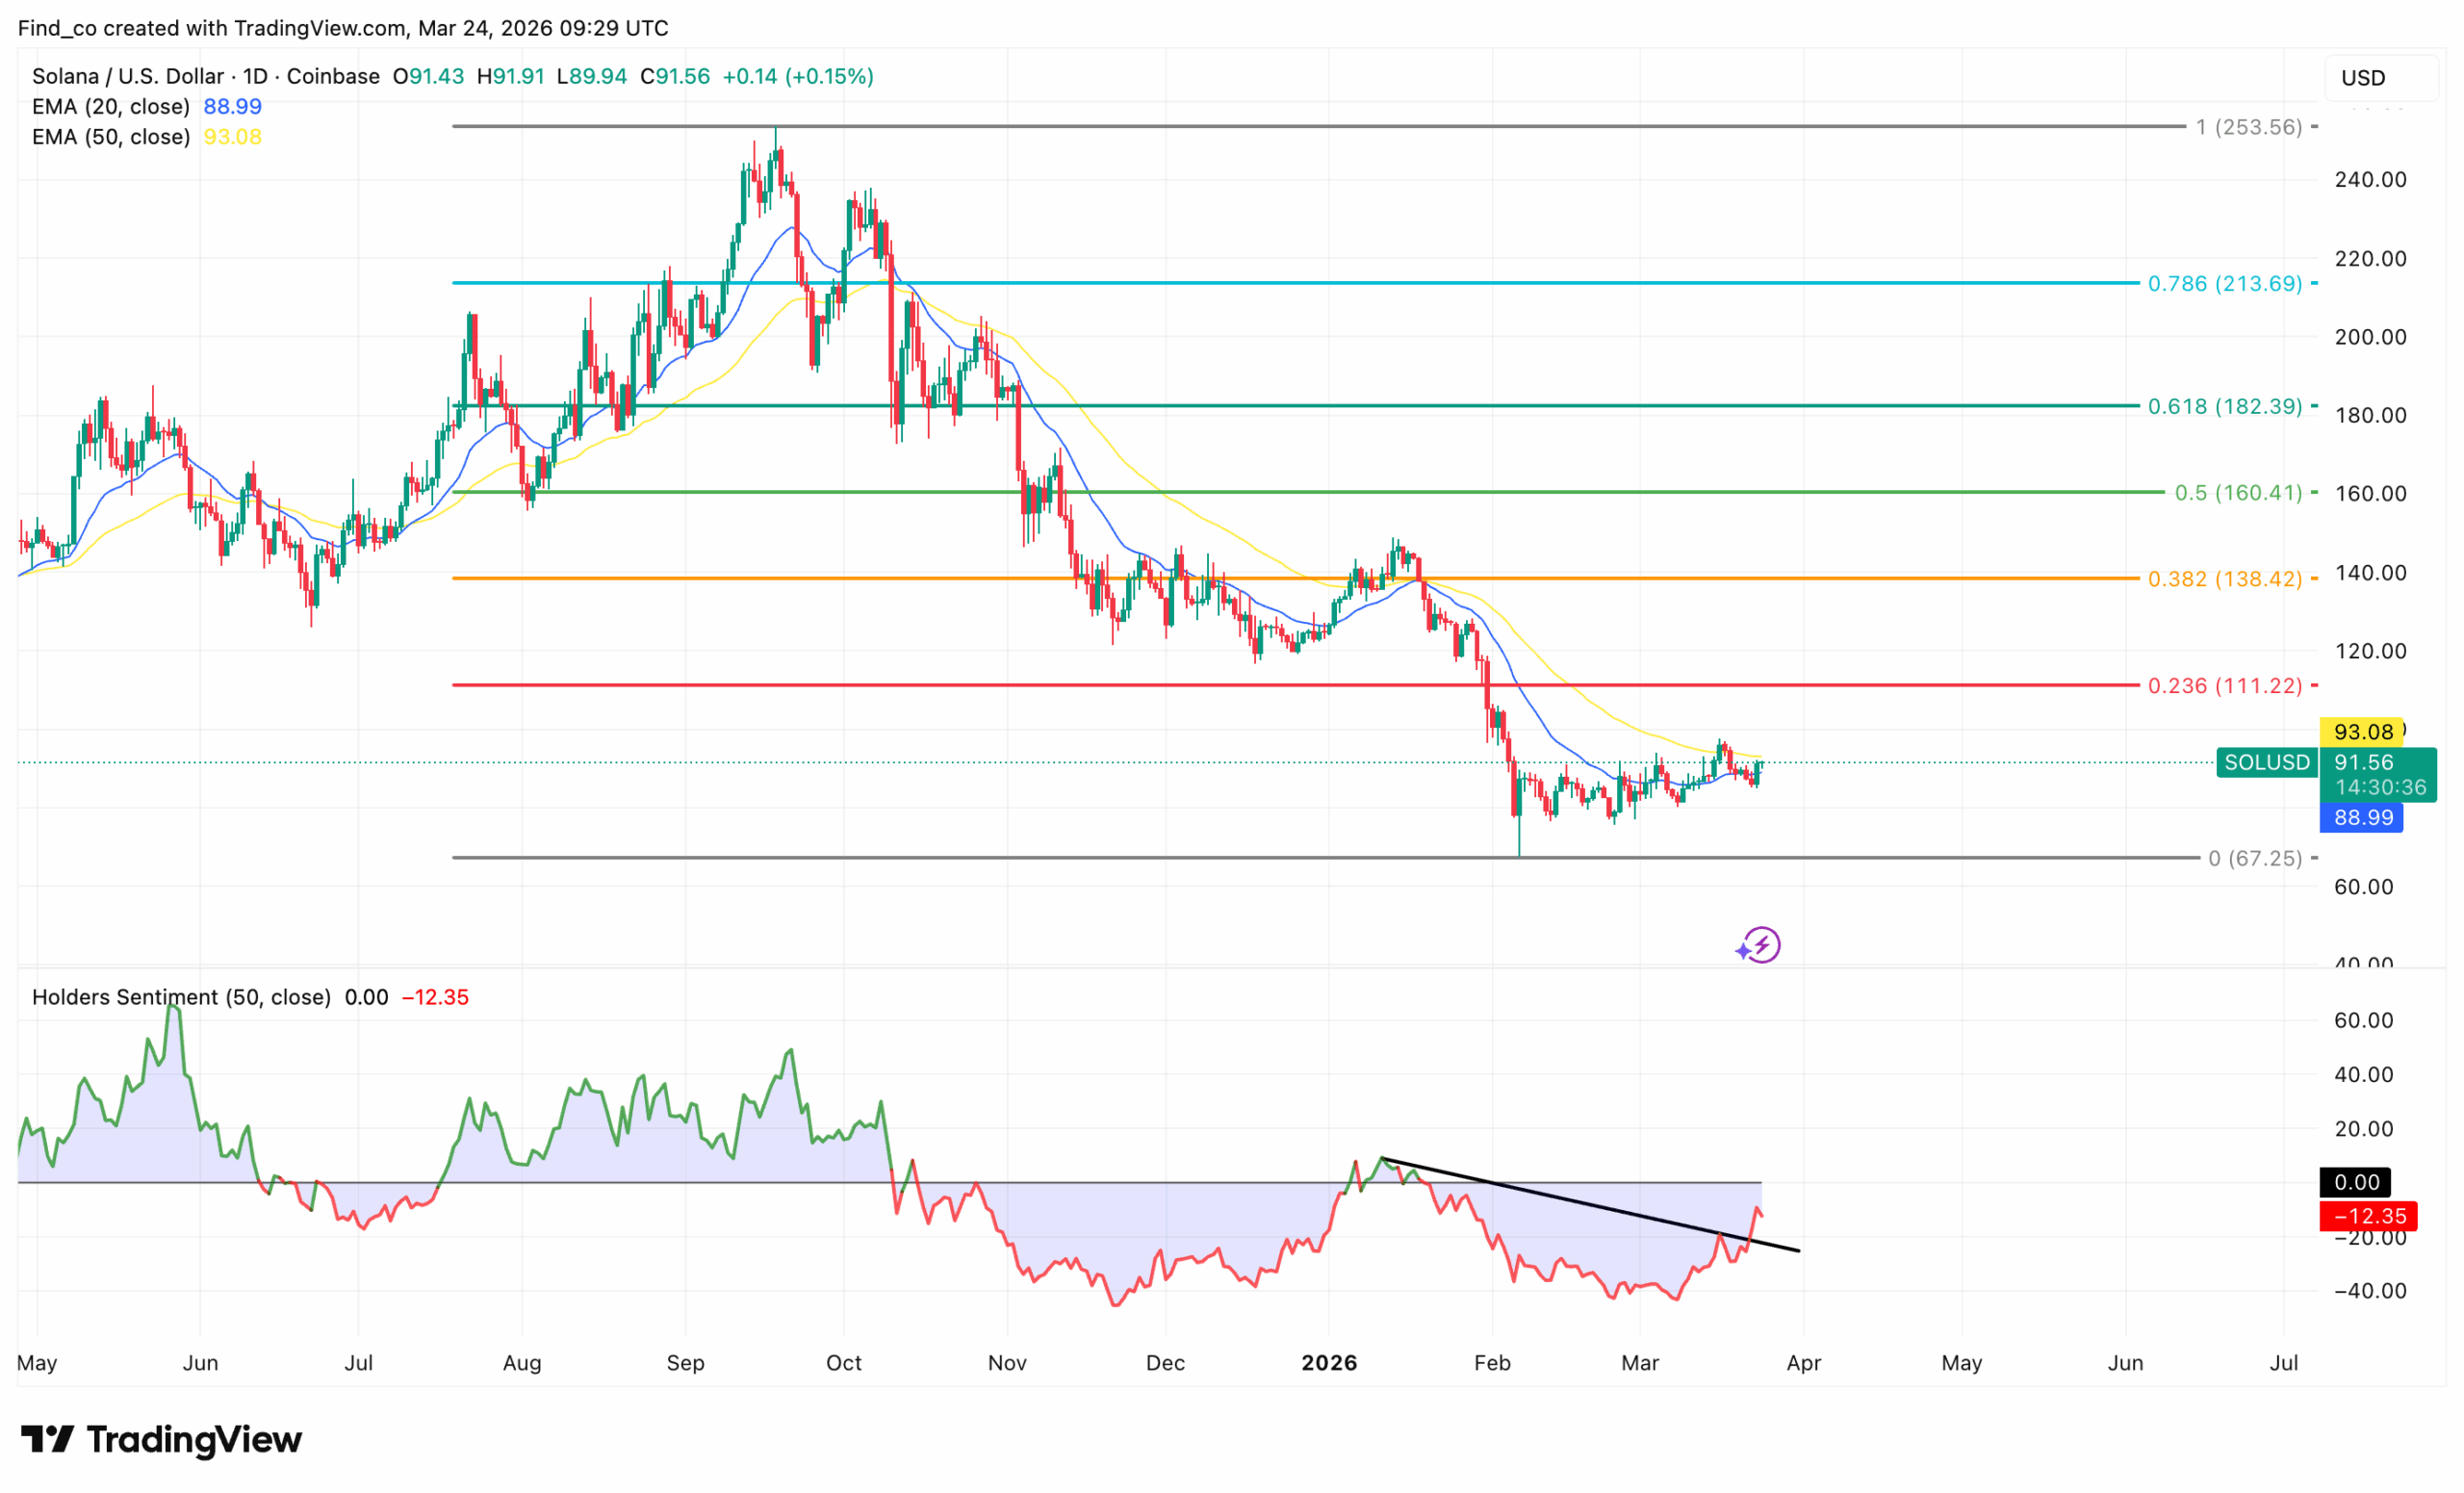Click the Find_co created with TradingView.com caption
2464x1493 pixels.
pos(343,28)
